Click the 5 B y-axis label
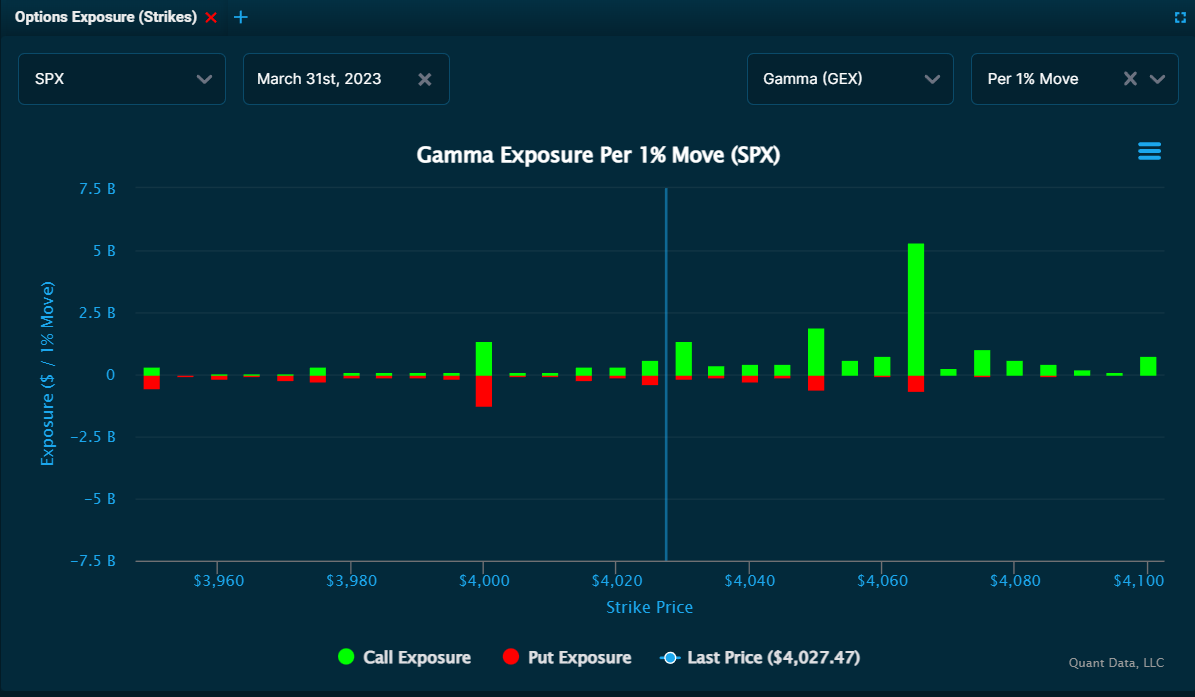 pos(104,251)
